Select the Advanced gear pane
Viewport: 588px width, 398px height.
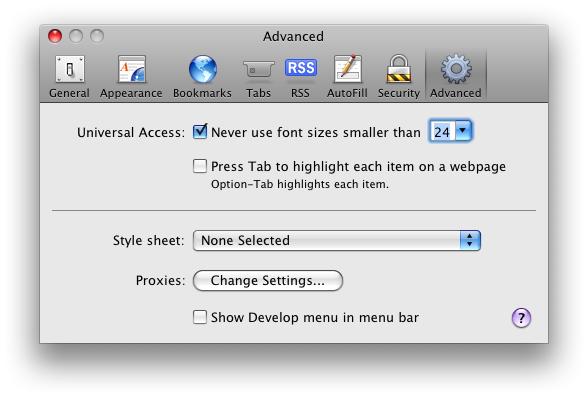click(x=456, y=76)
